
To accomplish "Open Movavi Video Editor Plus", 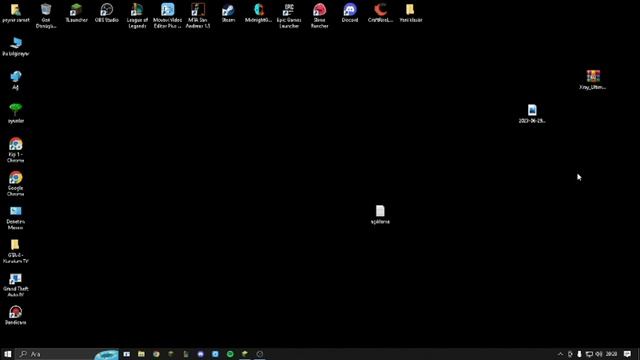I will tap(167, 16).
